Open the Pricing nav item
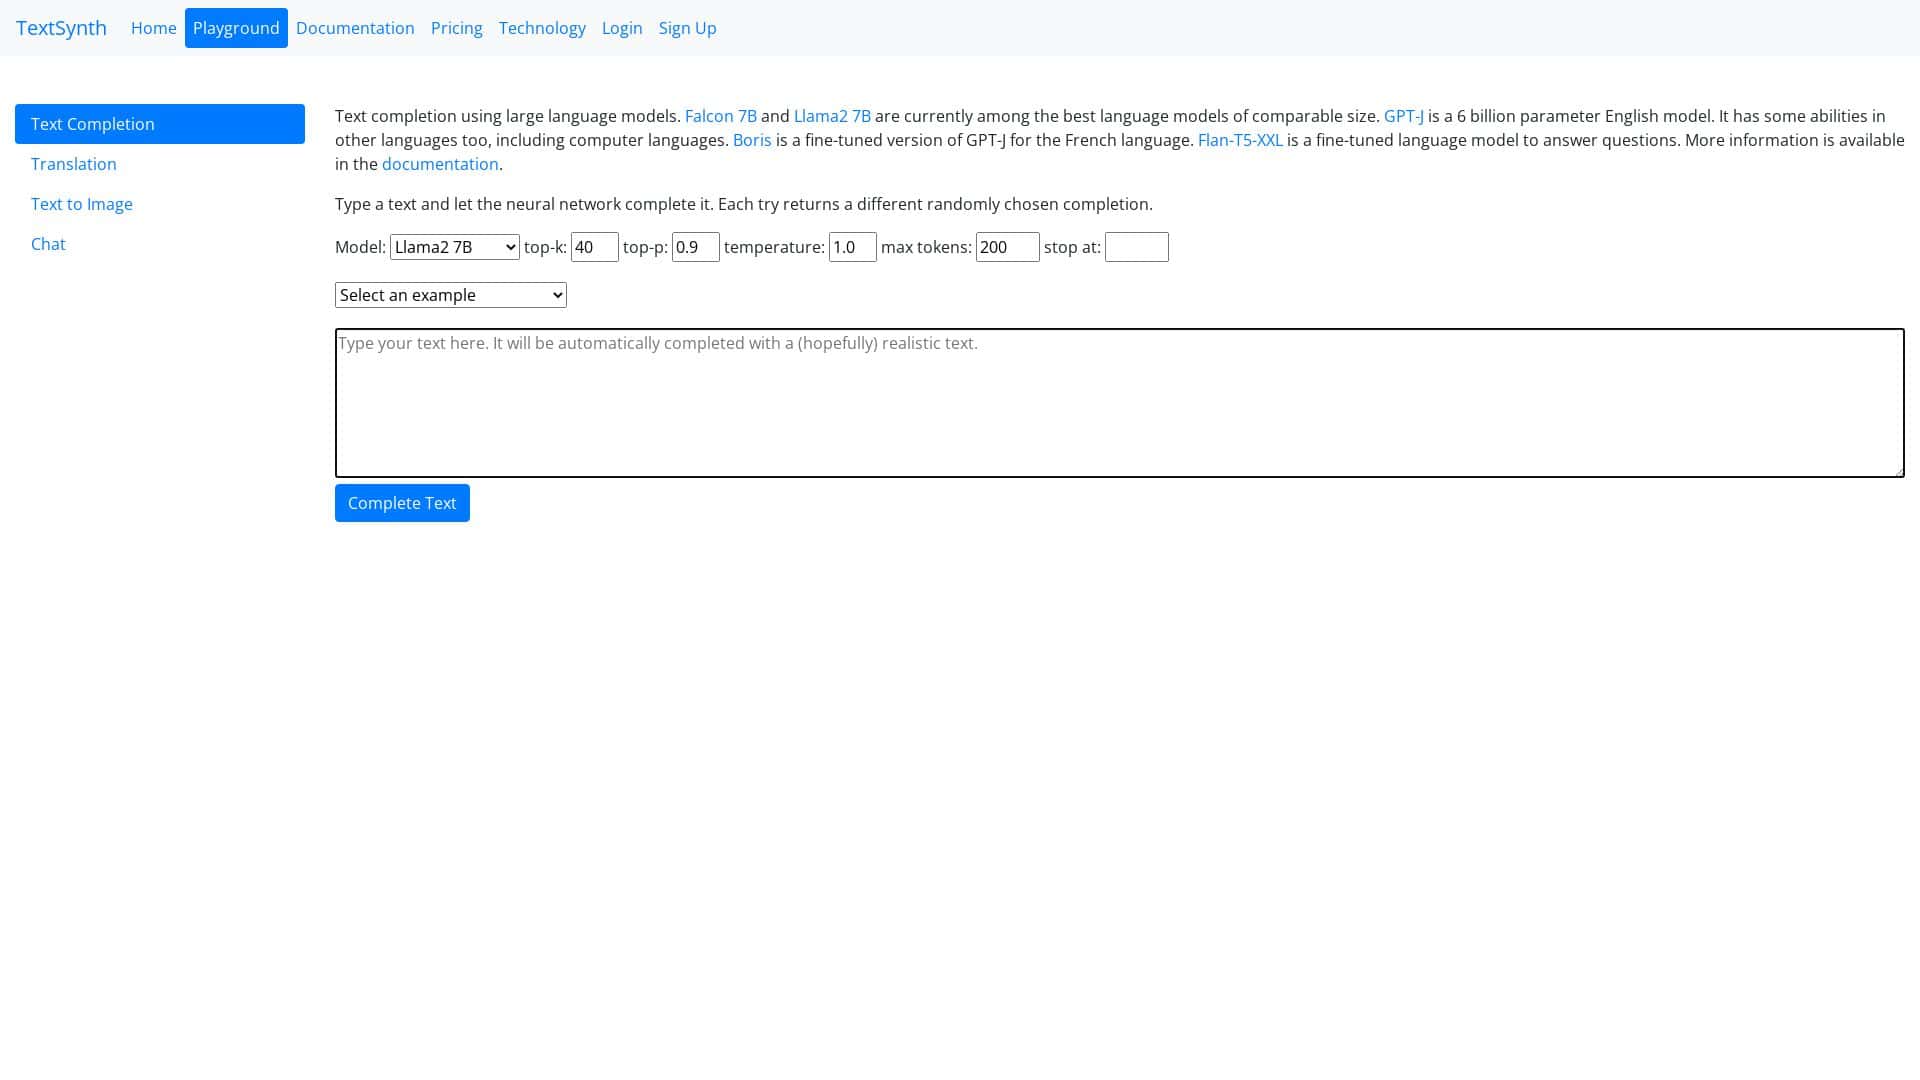The image size is (1920, 1080). (x=456, y=28)
